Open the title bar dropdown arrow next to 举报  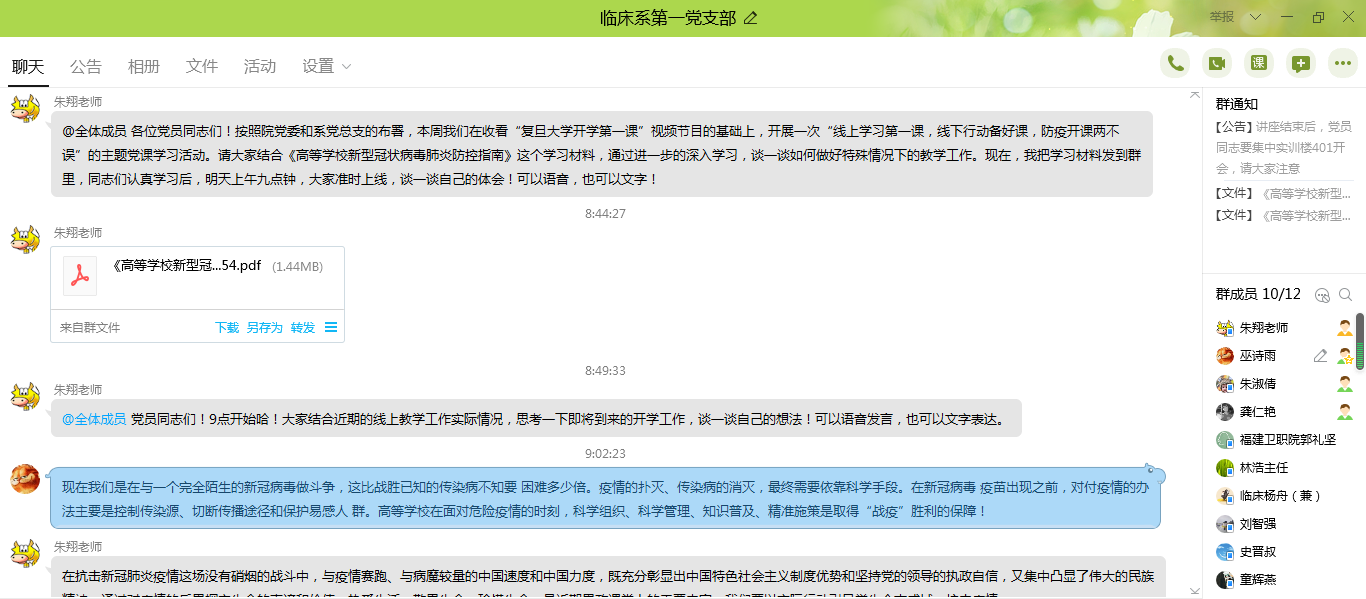[x=1255, y=17]
